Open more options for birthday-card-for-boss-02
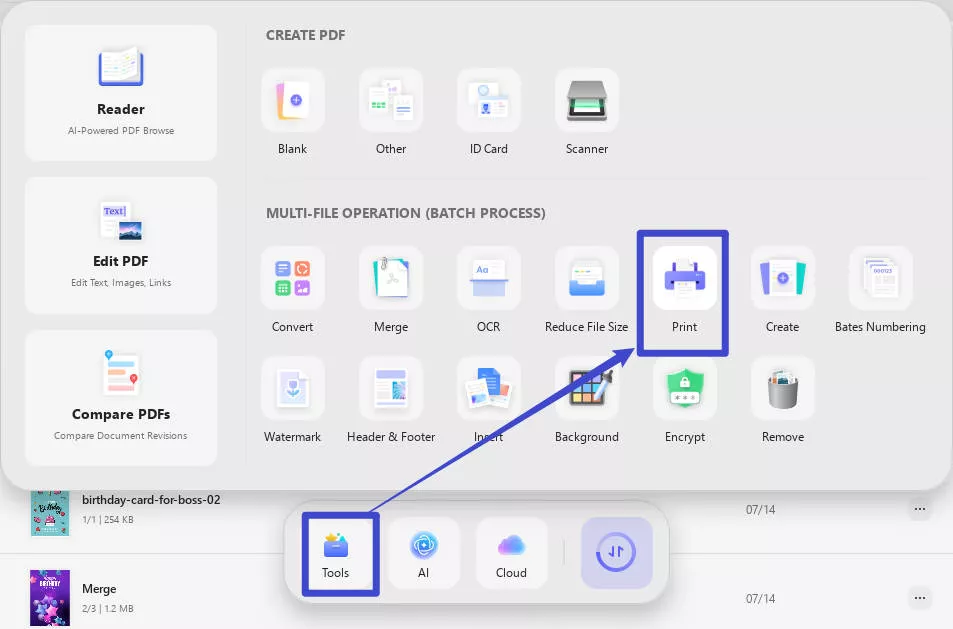The image size is (953, 629). click(x=920, y=509)
